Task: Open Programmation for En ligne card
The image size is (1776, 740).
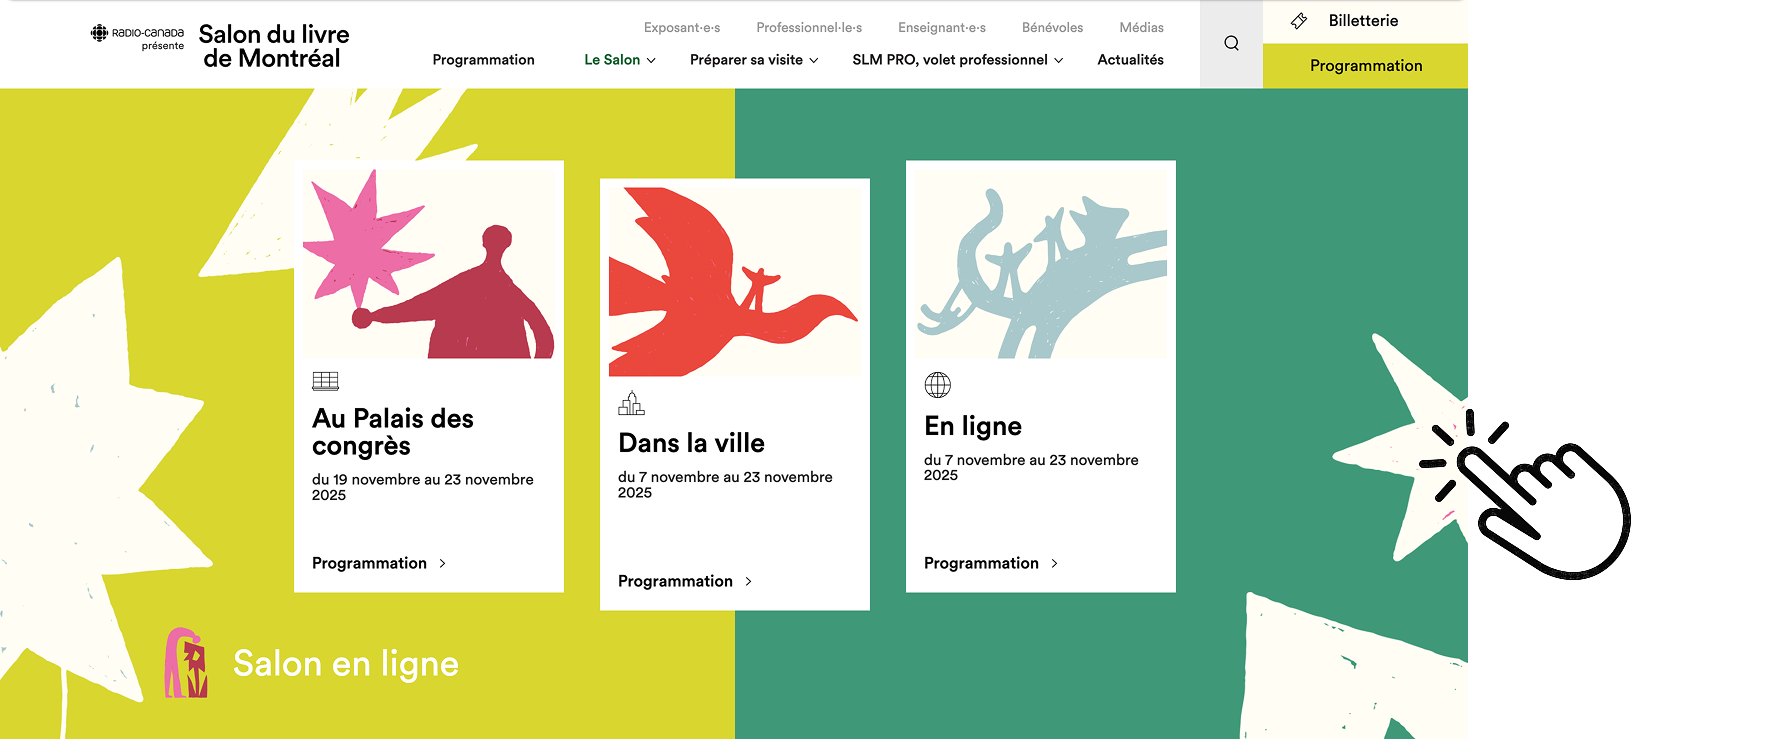Action: coord(981,564)
